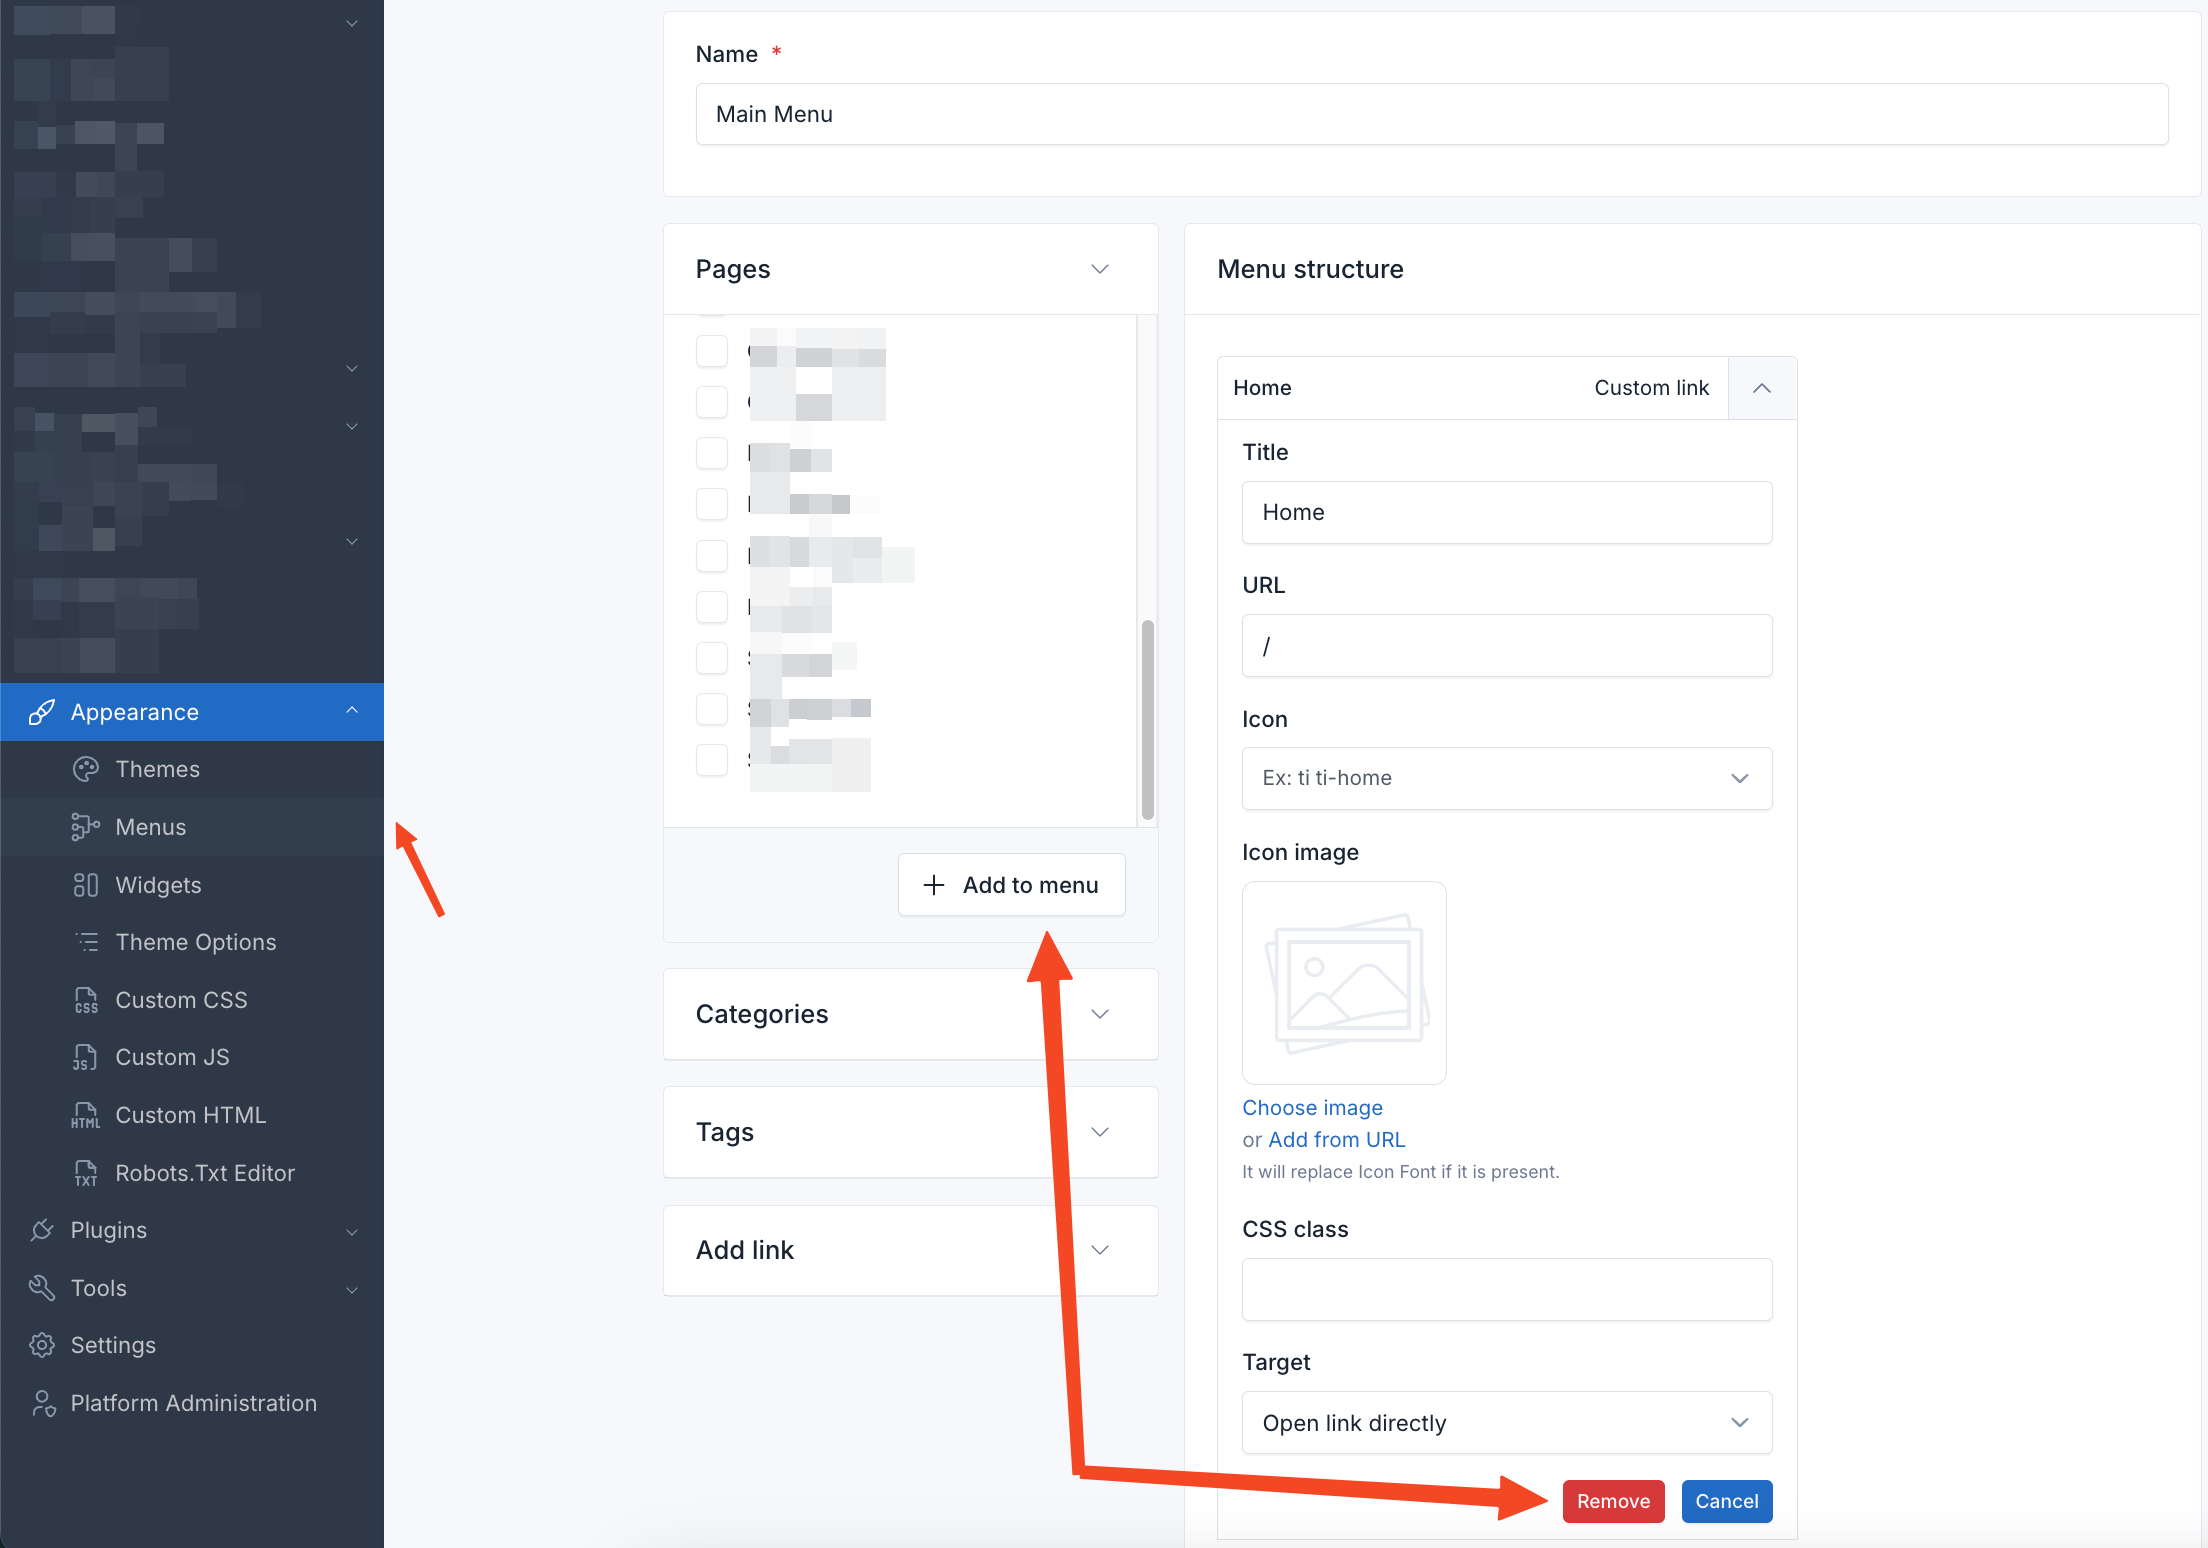Image resolution: width=2208 pixels, height=1548 pixels.
Task: Tick the eighth checkbox in Pages list
Action: point(712,709)
